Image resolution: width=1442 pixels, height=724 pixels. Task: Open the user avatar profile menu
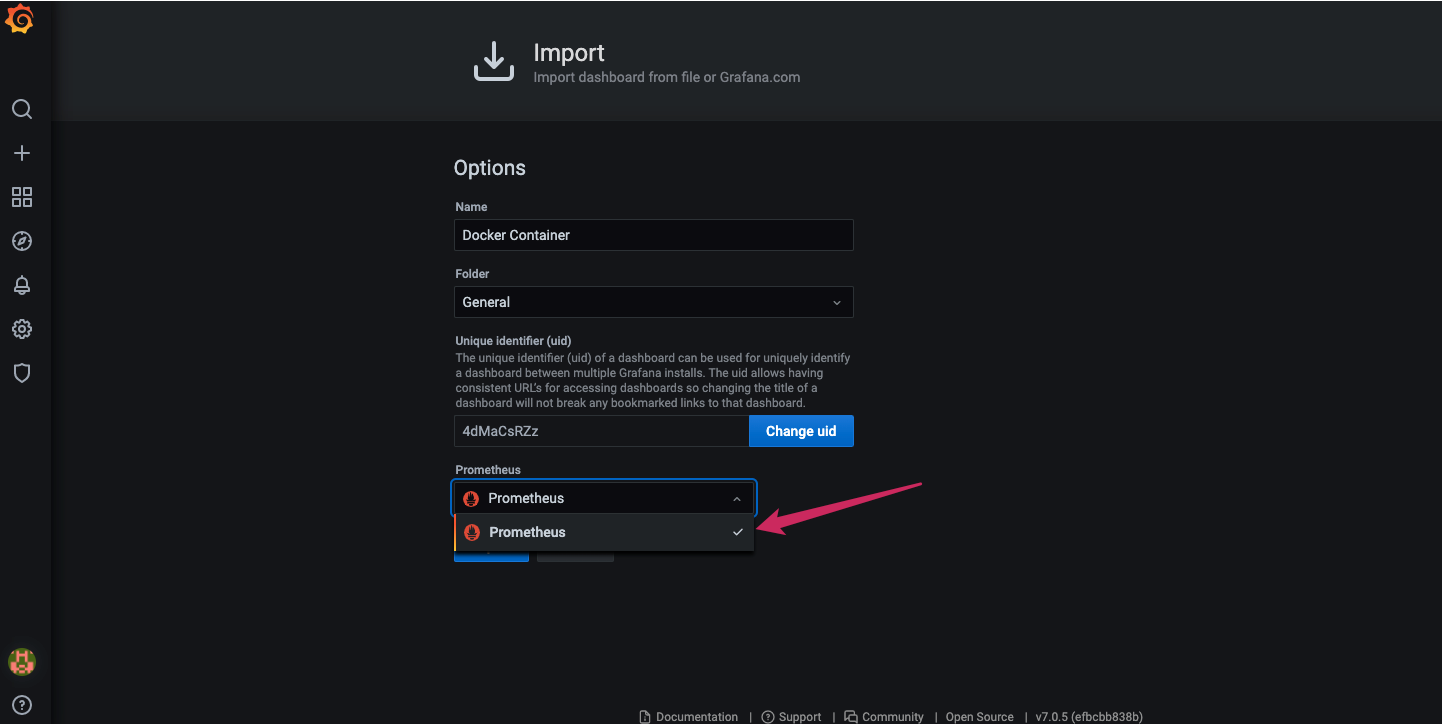pos(22,661)
